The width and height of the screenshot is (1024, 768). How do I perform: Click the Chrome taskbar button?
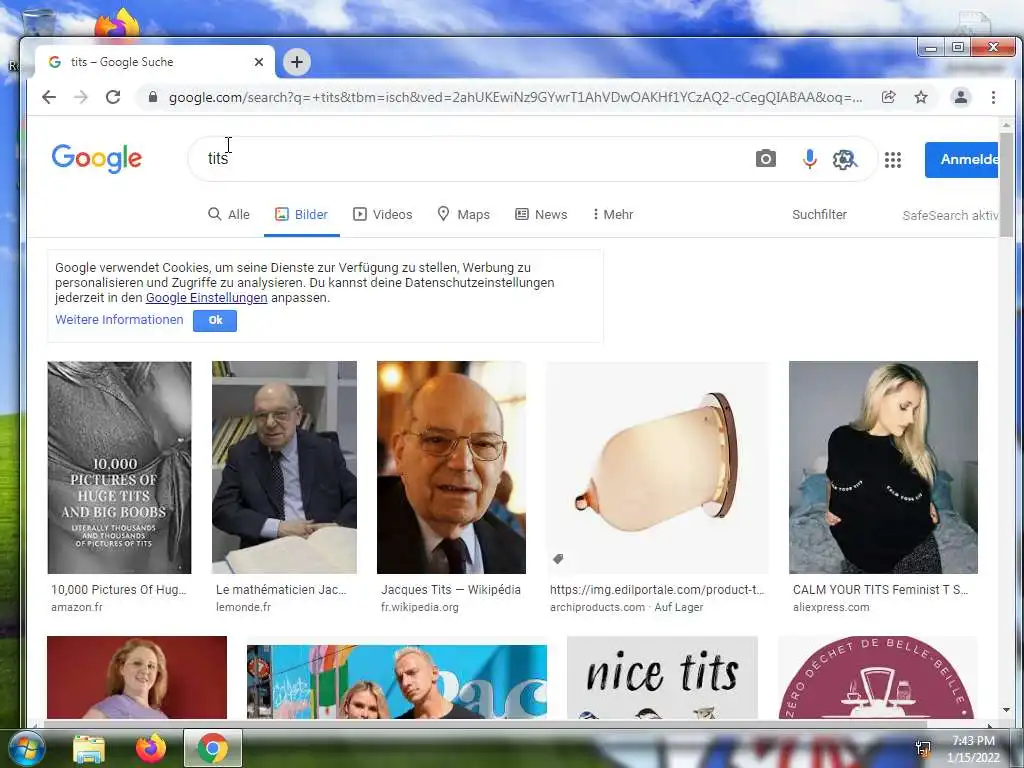pos(213,748)
